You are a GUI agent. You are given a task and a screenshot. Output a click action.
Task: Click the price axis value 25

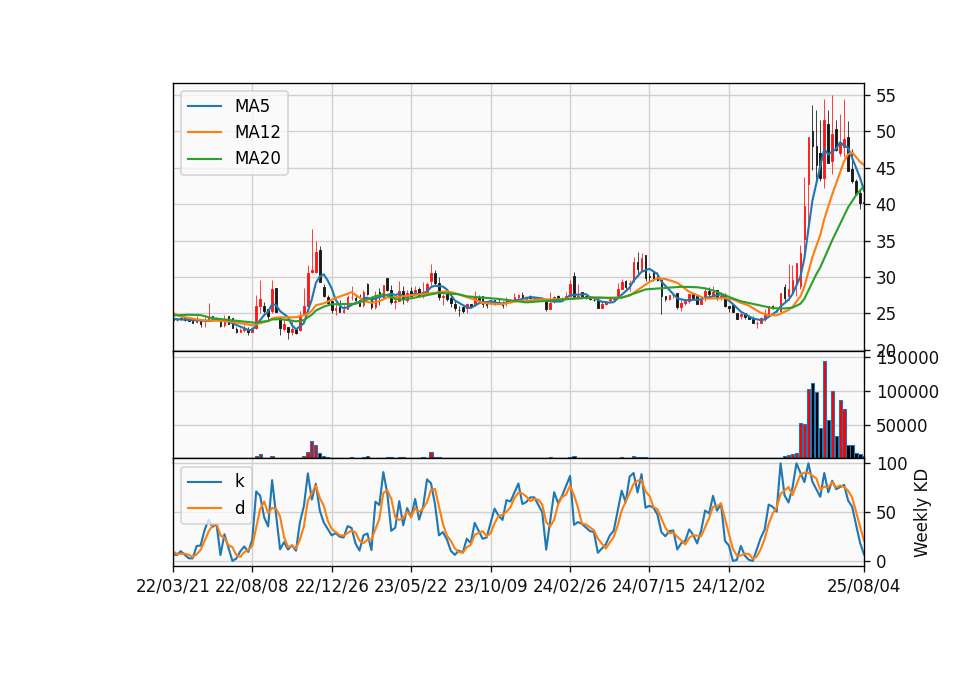coord(886,315)
